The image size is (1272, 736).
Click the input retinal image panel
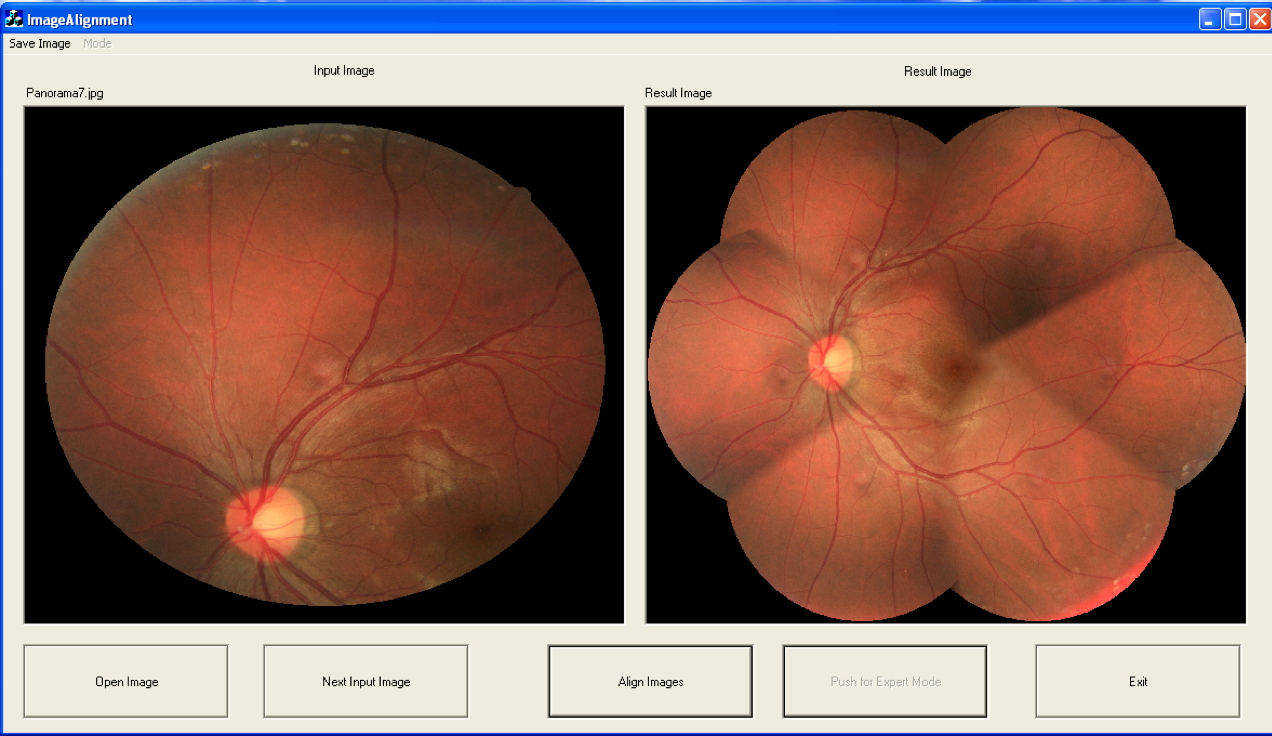click(x=324, y=365)
